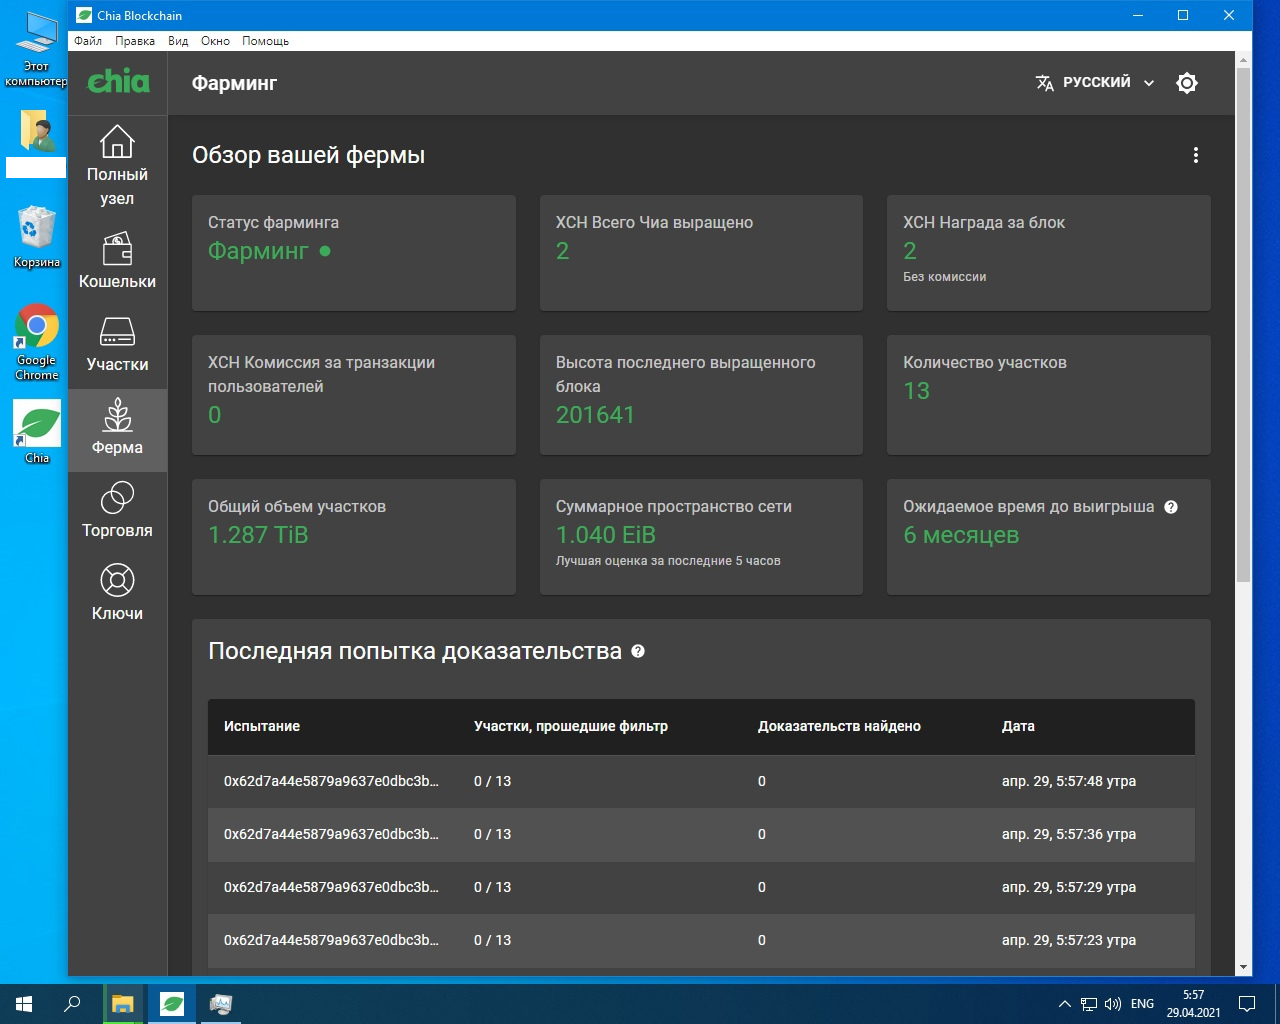
Task: Click the Chia taskbar icon
Action: coord(172,1004)
